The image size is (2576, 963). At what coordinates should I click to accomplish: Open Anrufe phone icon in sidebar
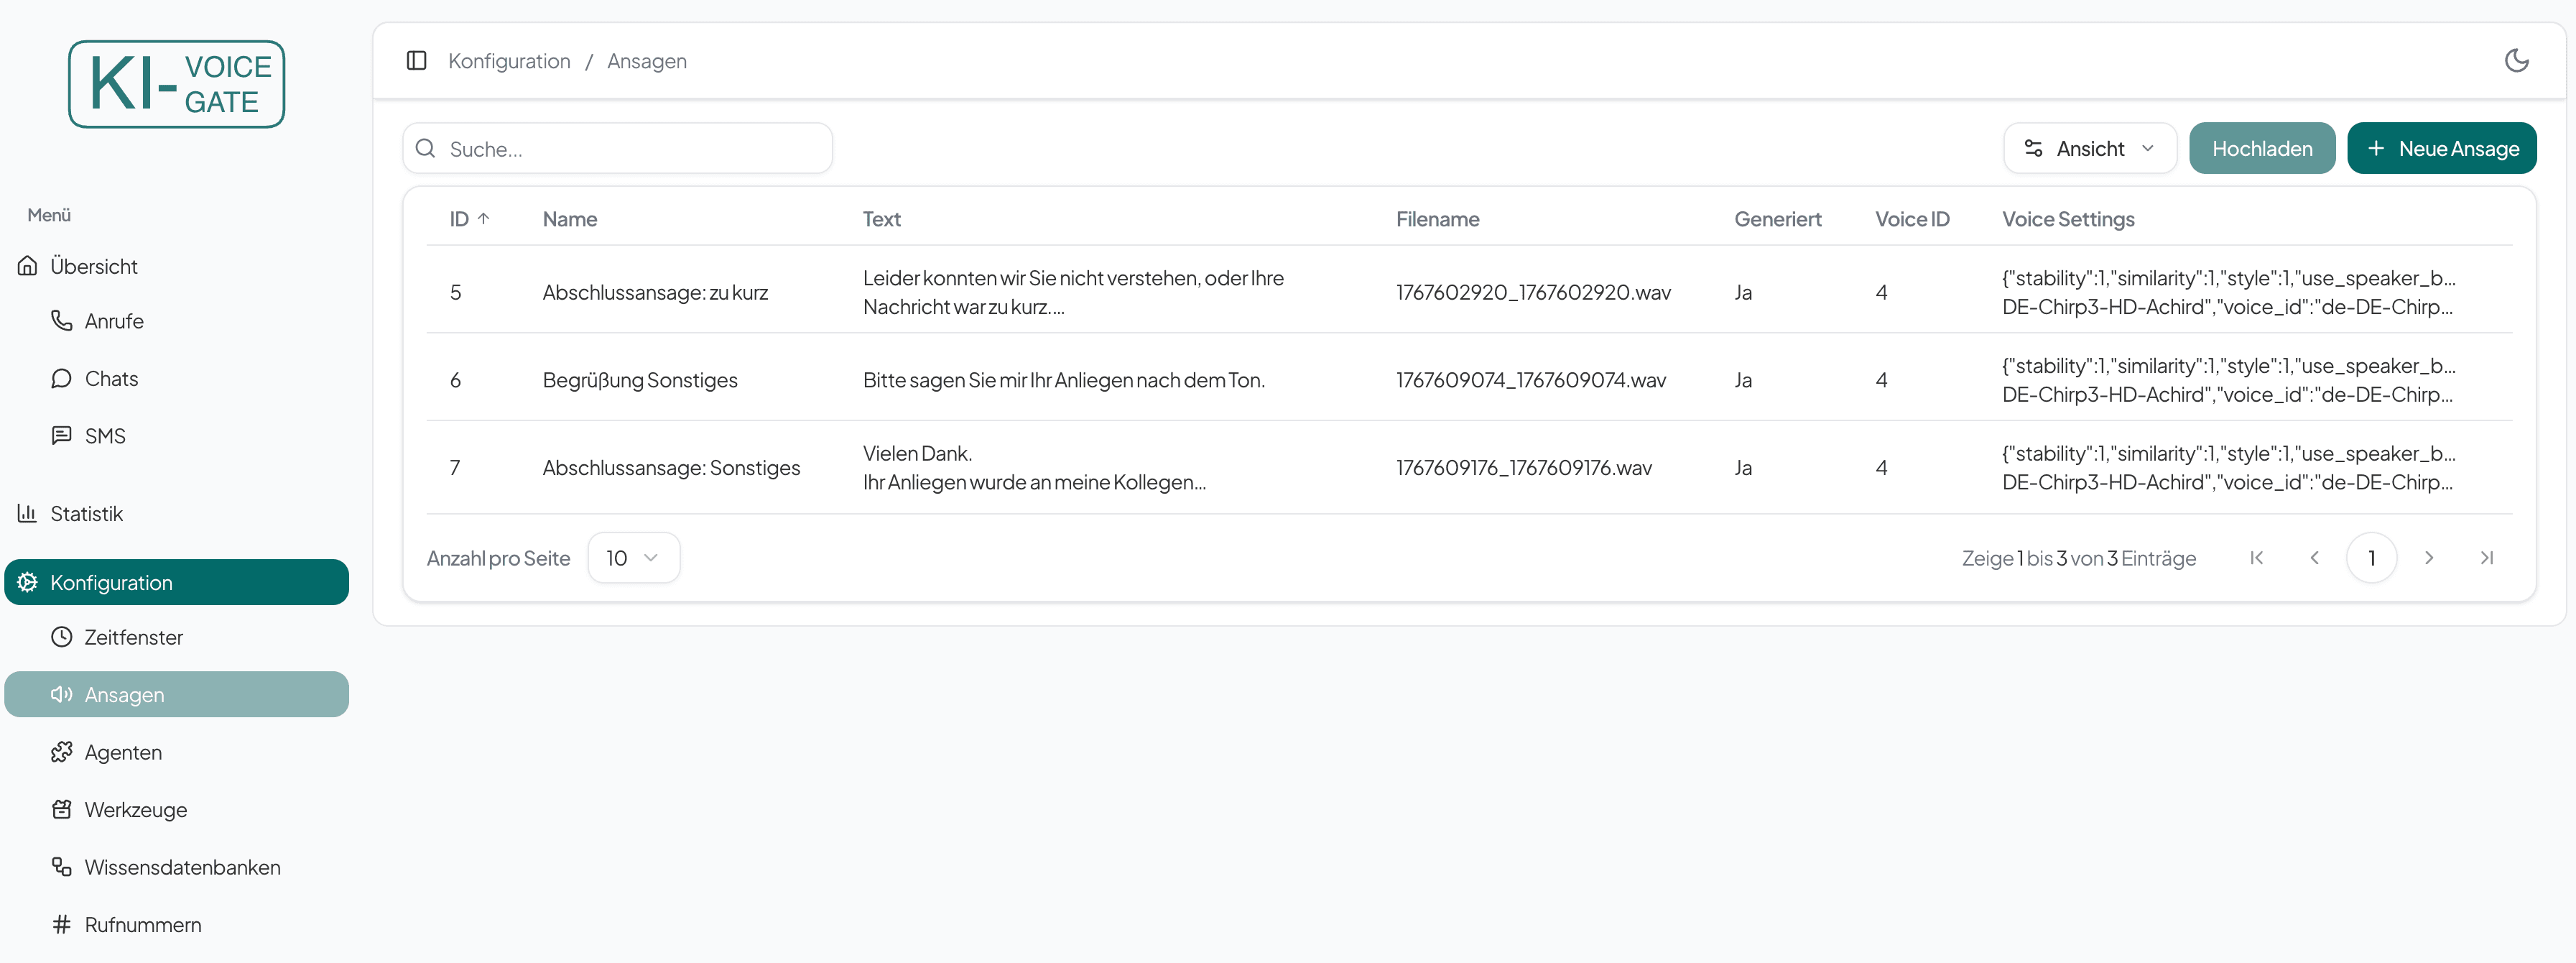click(x=62, y=321)
